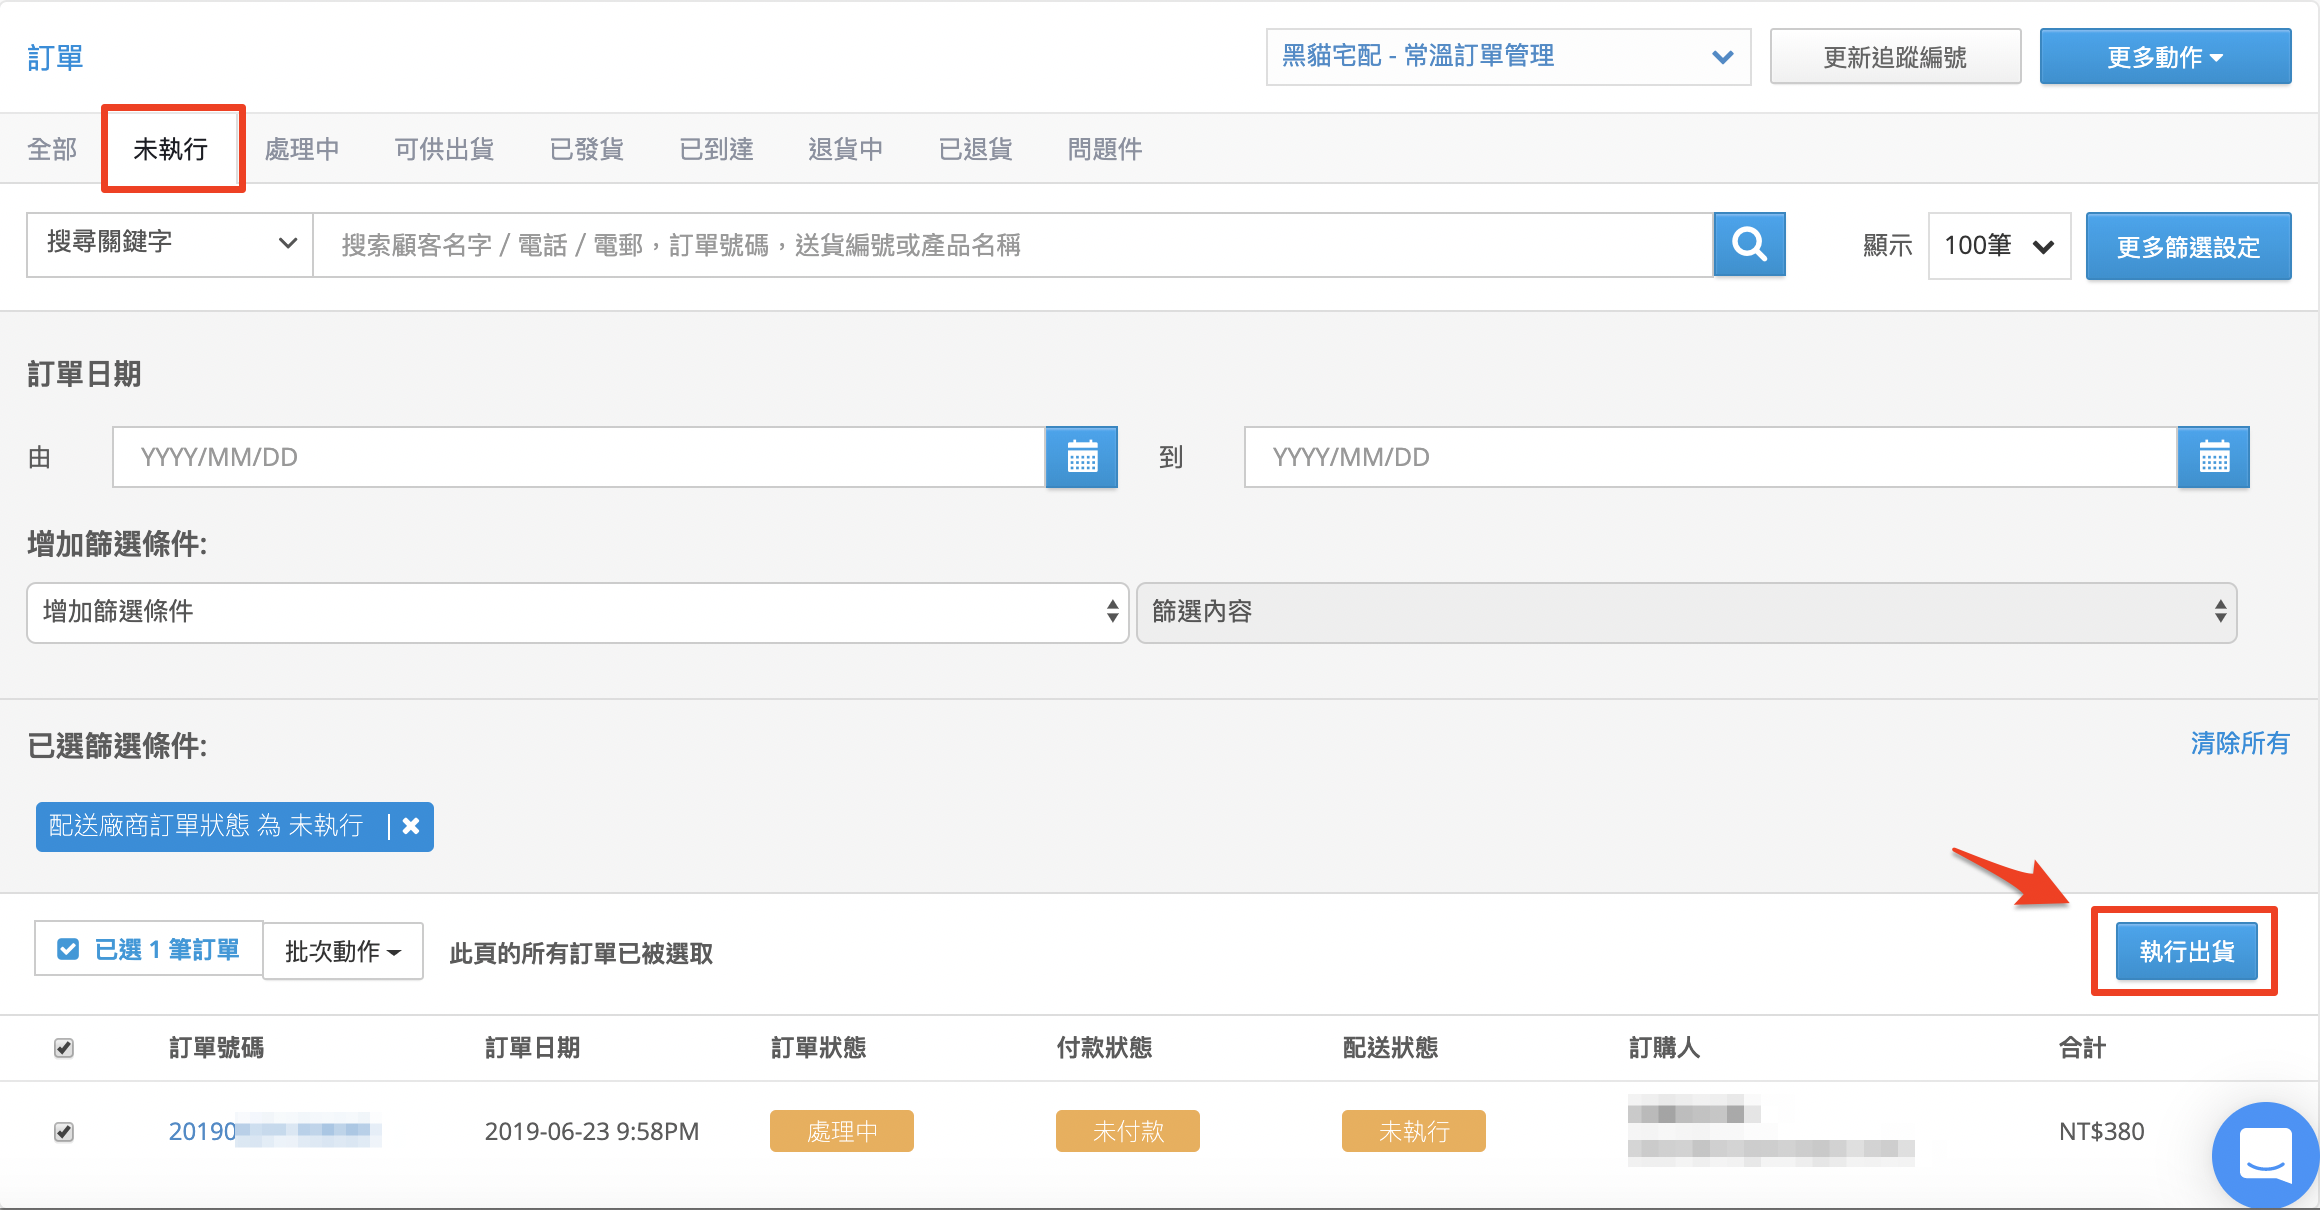This screenshot has width=2320, height=1210.
Task: Click the 執行出貨 button
Action: pyautogui.click(x=2186, y=951)
